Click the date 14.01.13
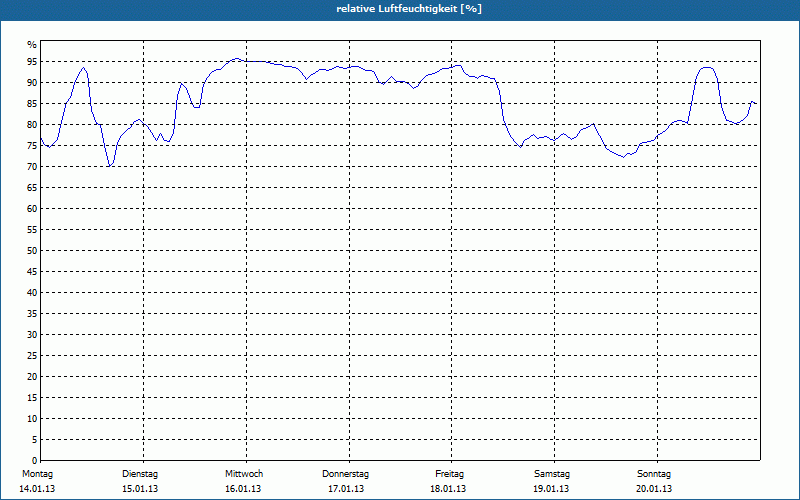This screenshot has height=500, width=800. 37,489
